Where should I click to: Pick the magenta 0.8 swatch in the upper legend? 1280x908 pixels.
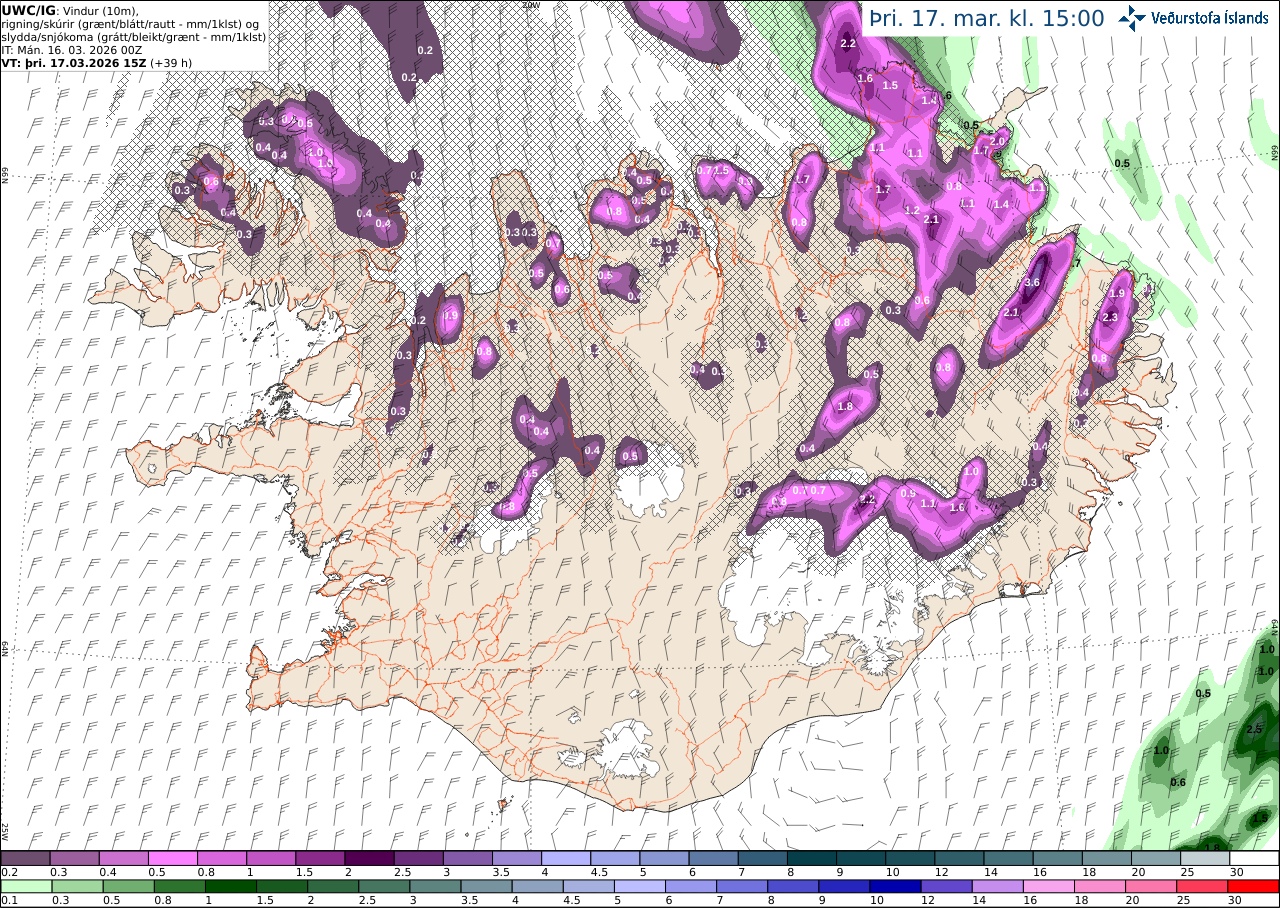(222, 858)
